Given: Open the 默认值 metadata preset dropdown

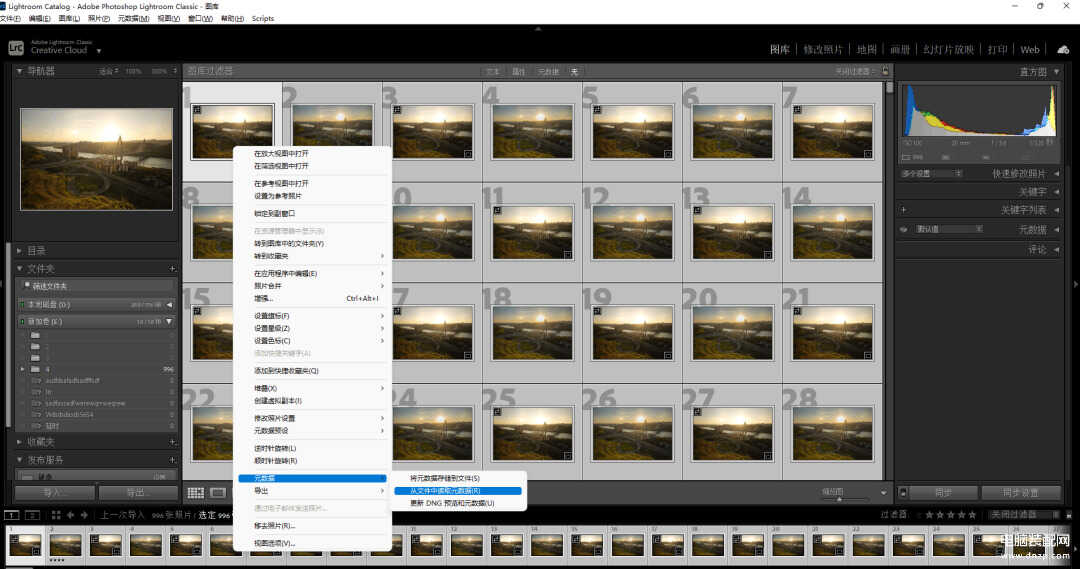Looking at the screenshot, I should 948,229.
